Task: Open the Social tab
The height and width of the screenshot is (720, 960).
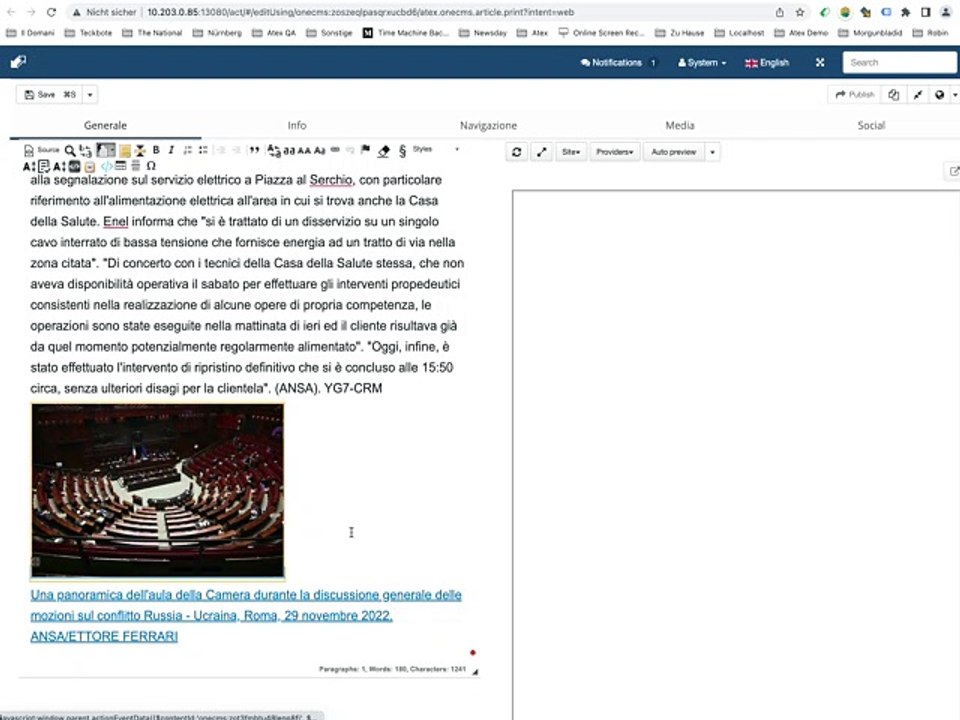Action: click(x=871, y=126)
